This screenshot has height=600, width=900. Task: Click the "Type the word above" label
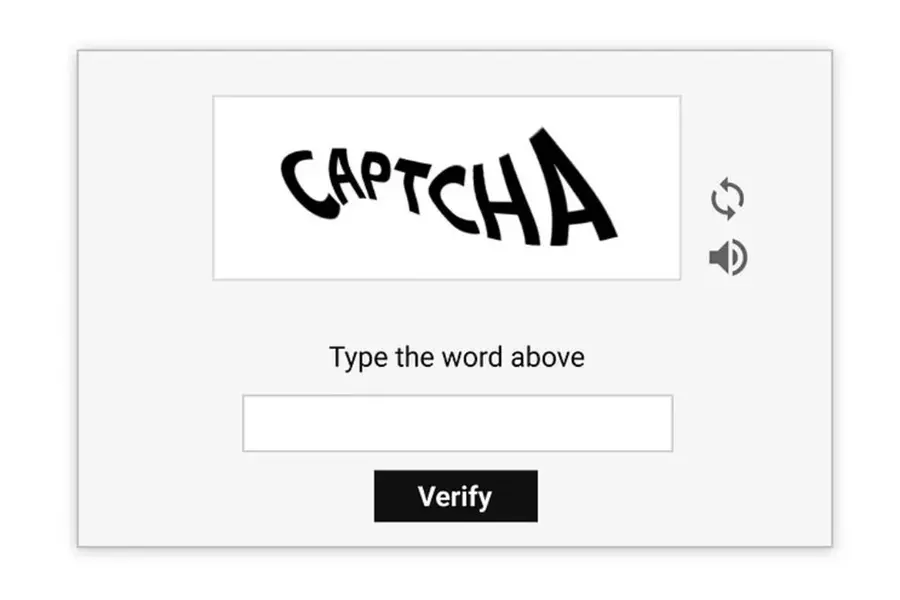457,357
